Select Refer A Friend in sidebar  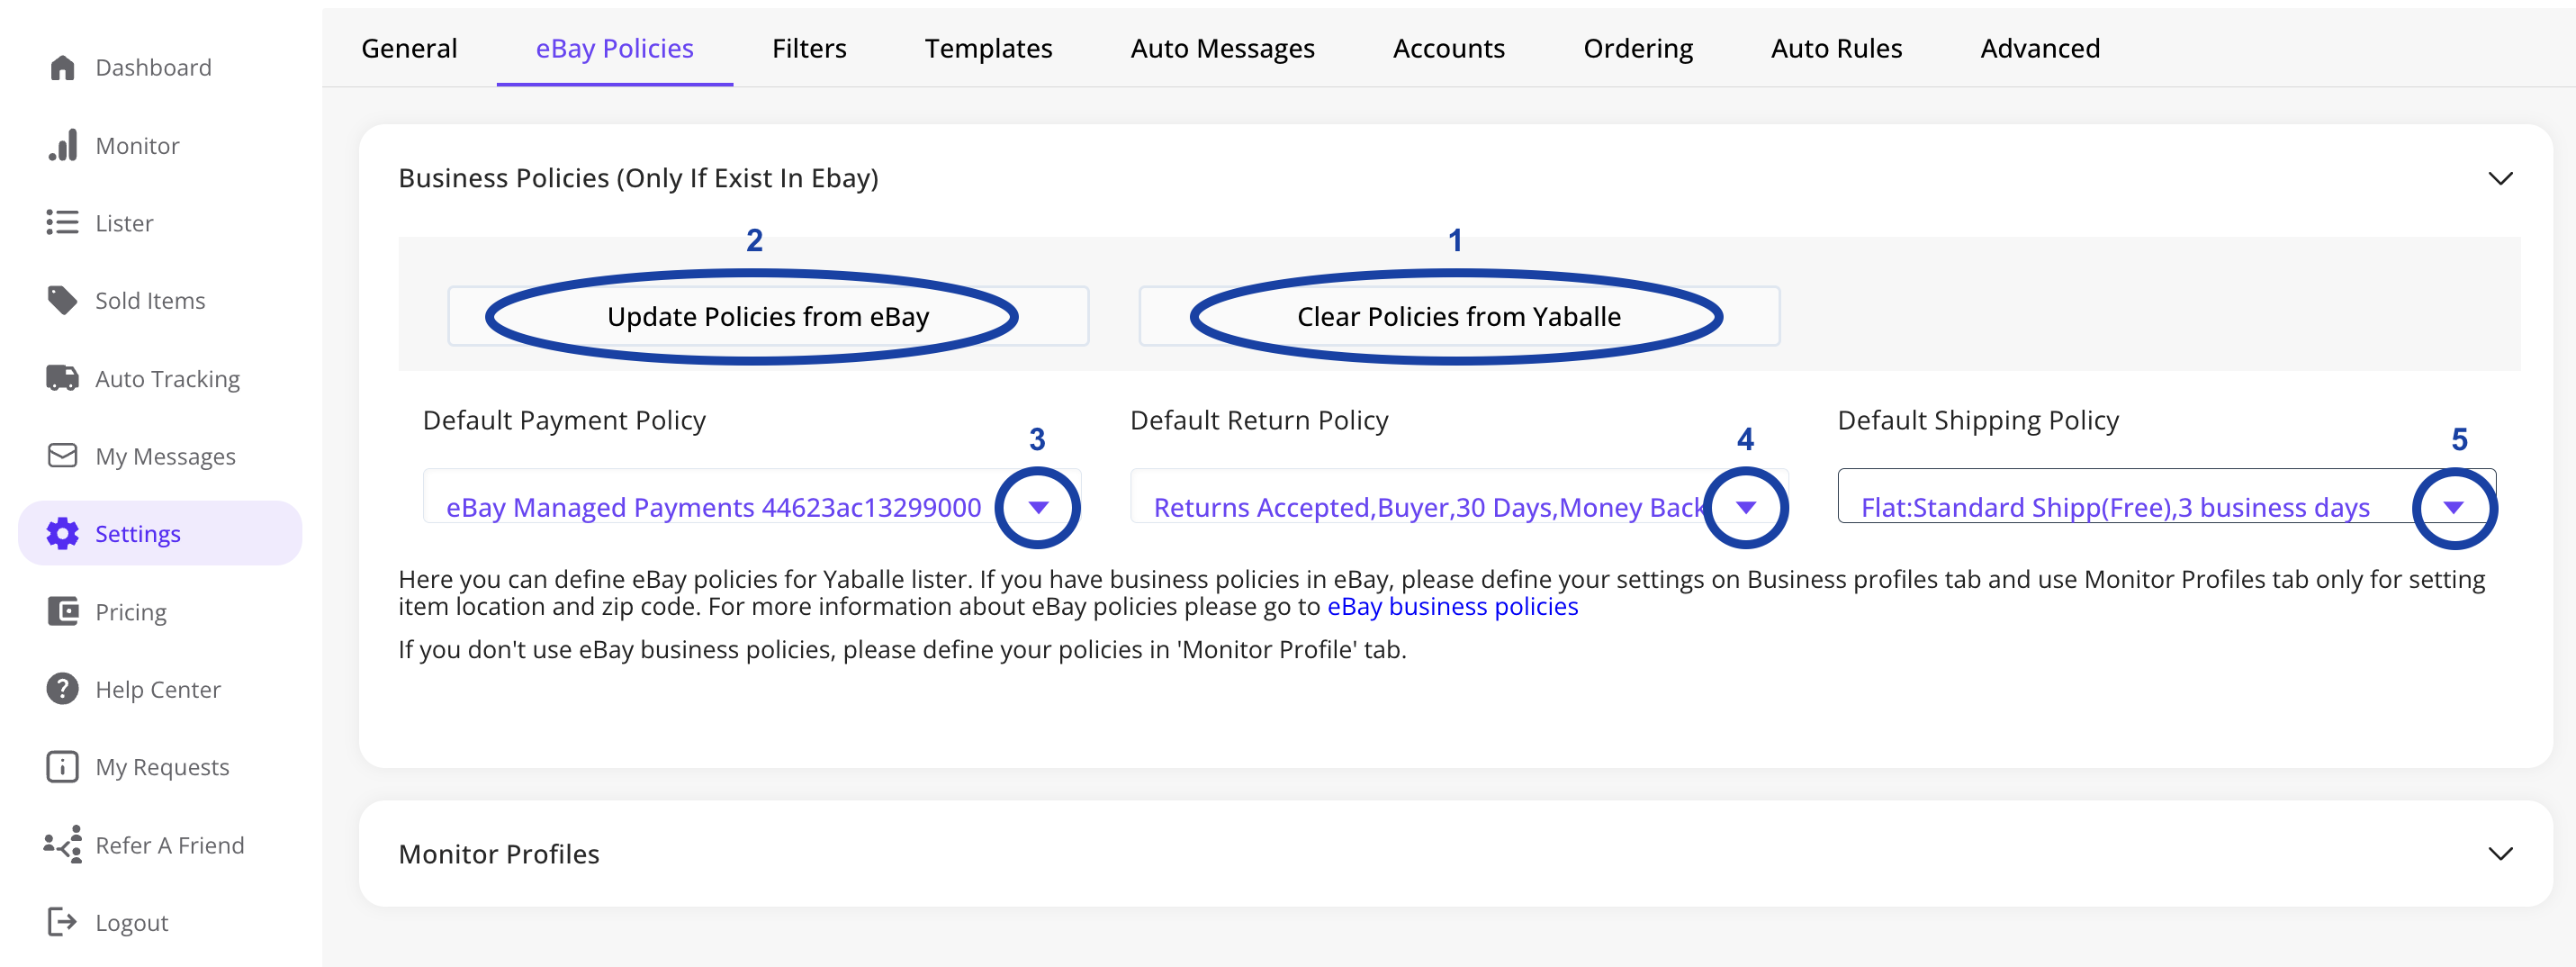pyautogui.click(x=170, y=845)
